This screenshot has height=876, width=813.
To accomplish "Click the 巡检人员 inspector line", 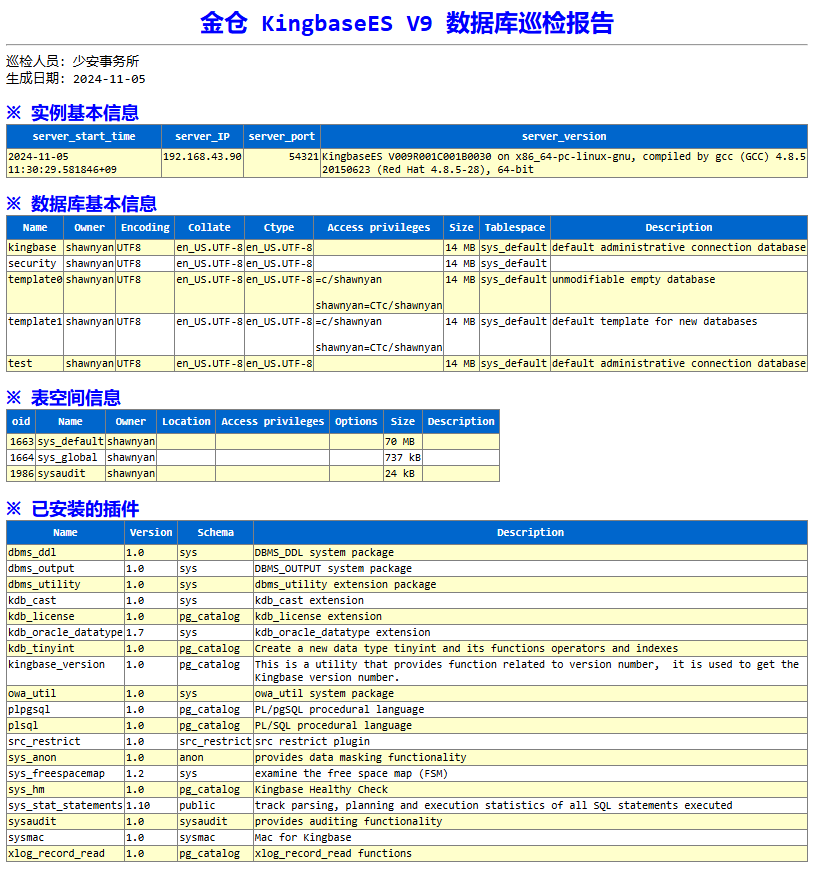I will 73,61.
